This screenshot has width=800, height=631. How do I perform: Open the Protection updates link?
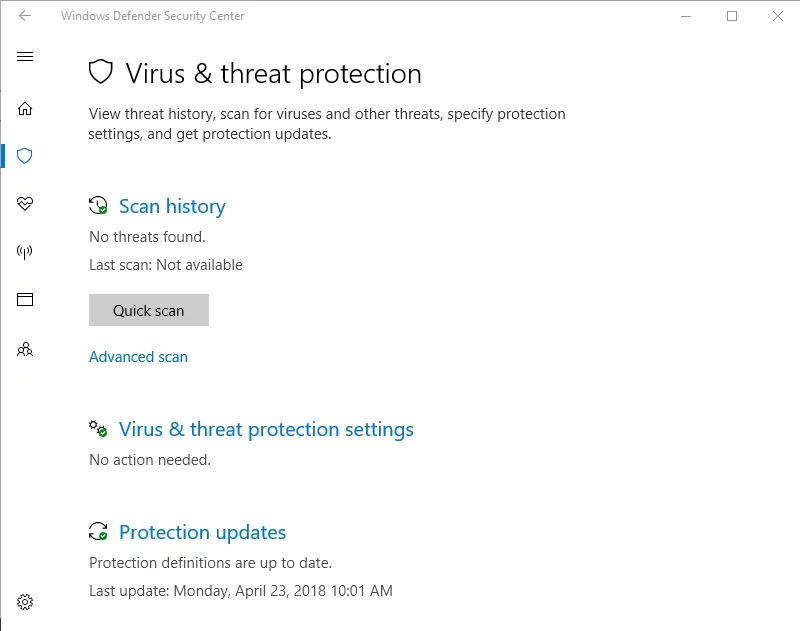202,533
